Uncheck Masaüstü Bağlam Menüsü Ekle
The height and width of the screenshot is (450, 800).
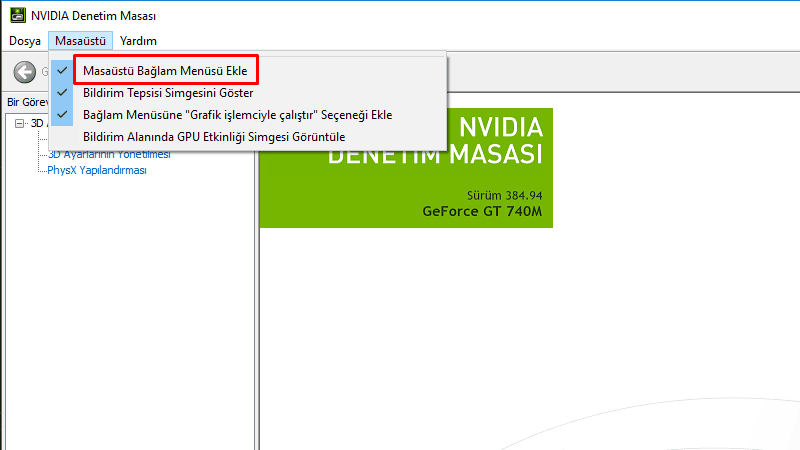[x=165, y=71]
